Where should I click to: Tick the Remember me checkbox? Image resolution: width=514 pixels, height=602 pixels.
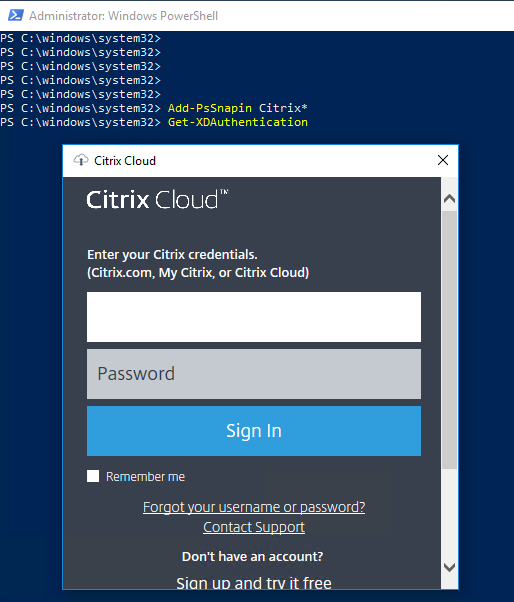93,476
